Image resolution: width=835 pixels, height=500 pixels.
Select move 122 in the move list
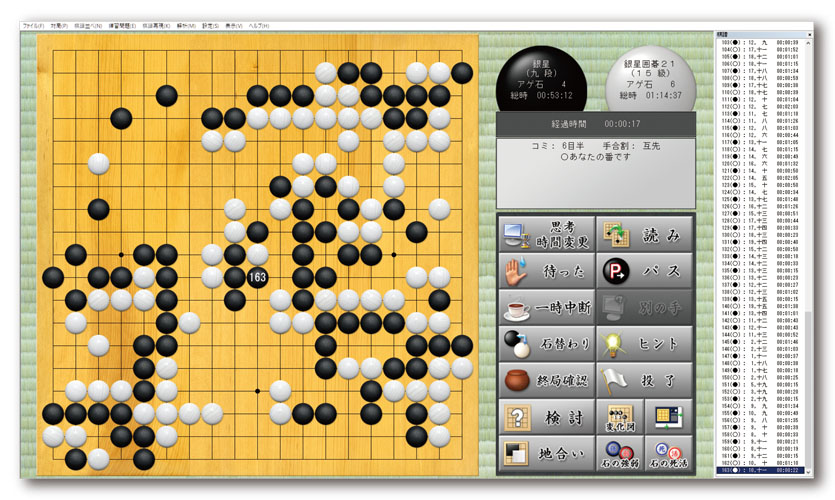(760, 178)
